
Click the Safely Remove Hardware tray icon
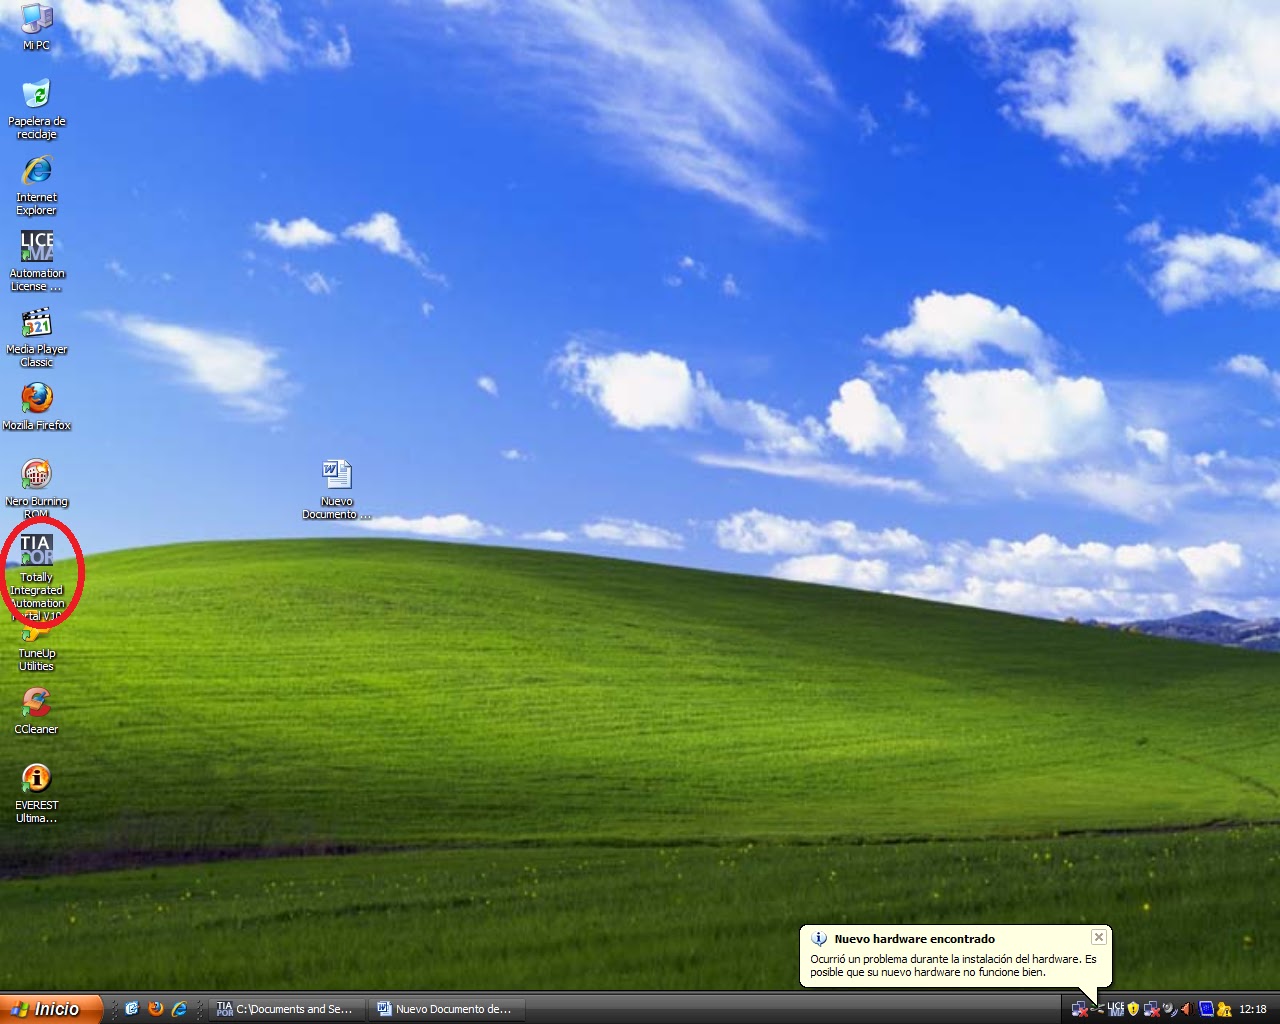[x=1097, y=1009]
